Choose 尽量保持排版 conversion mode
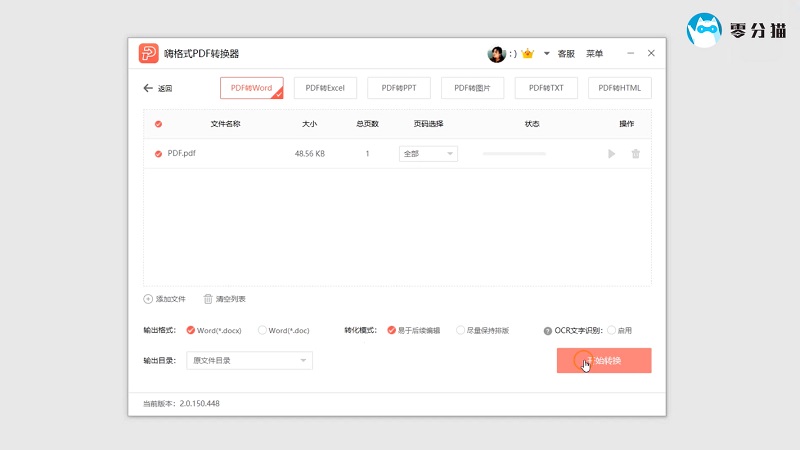The height and width of the screenshot is (450, 800). click(x=483, y=331)
